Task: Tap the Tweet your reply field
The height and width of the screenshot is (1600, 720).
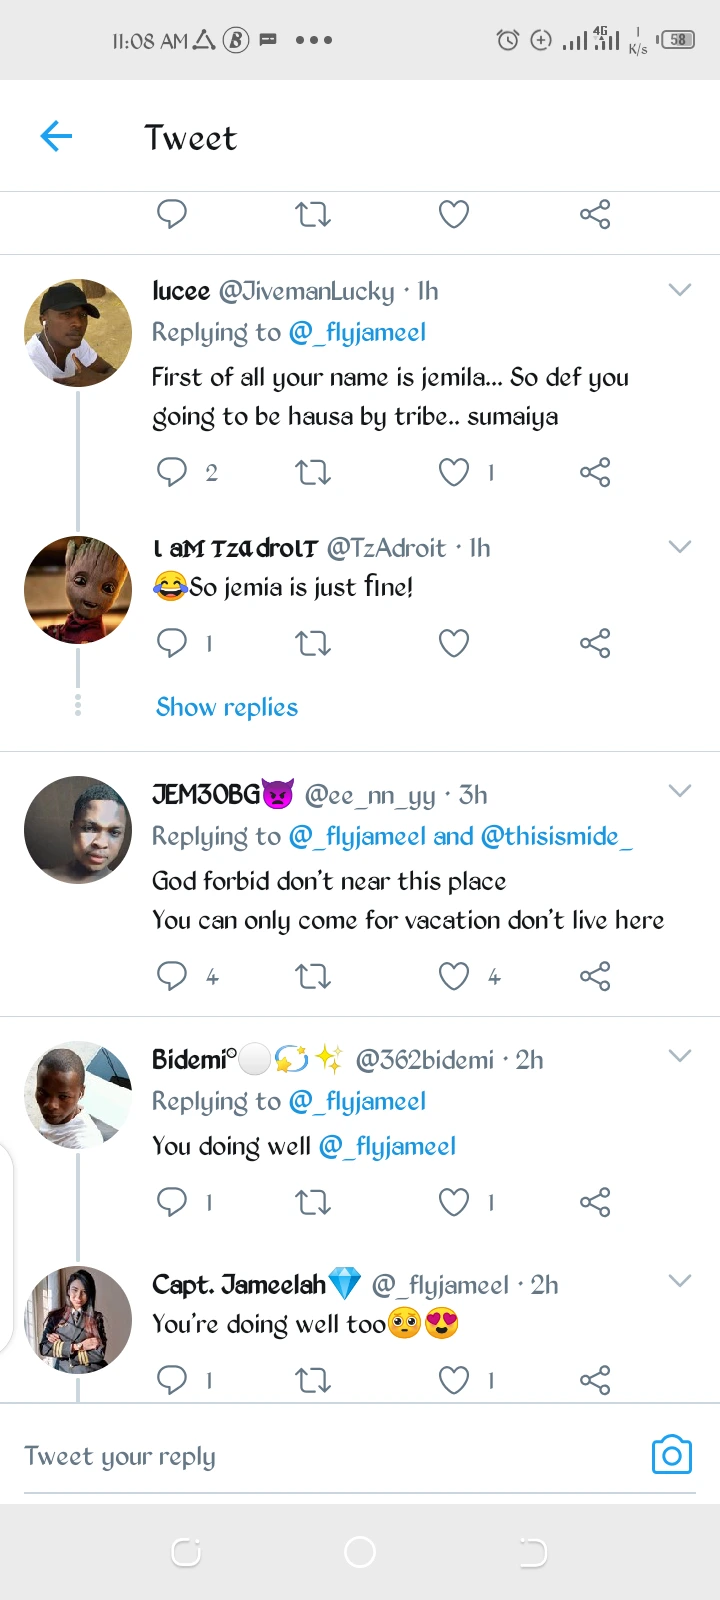Action: [300, 1456]
